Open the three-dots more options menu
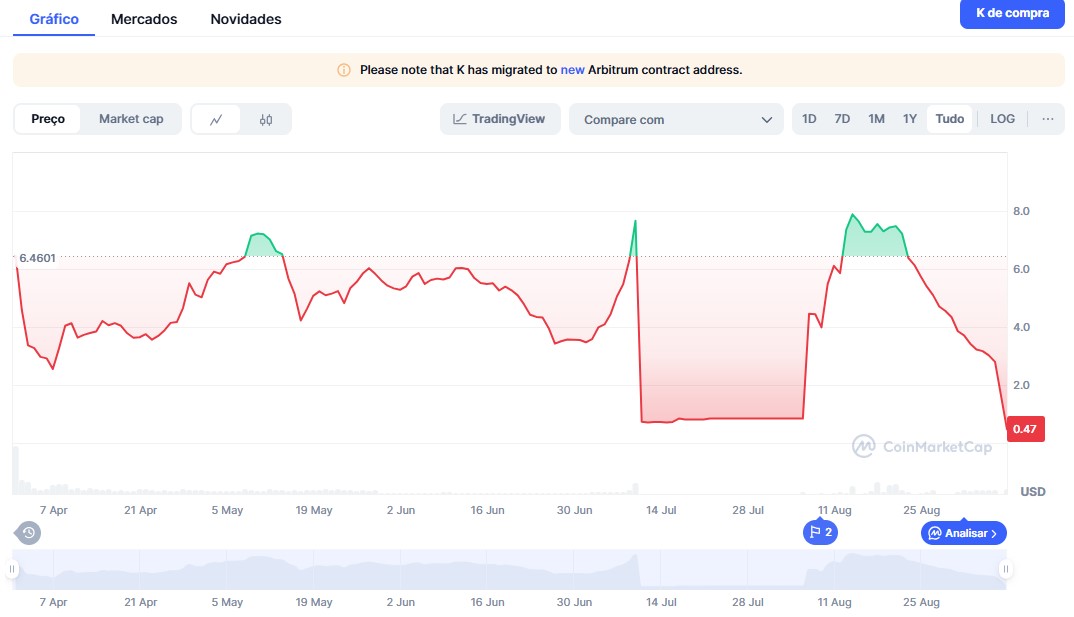The height and width of the screenshot is (617, 1074). [x=1047, y=119]
